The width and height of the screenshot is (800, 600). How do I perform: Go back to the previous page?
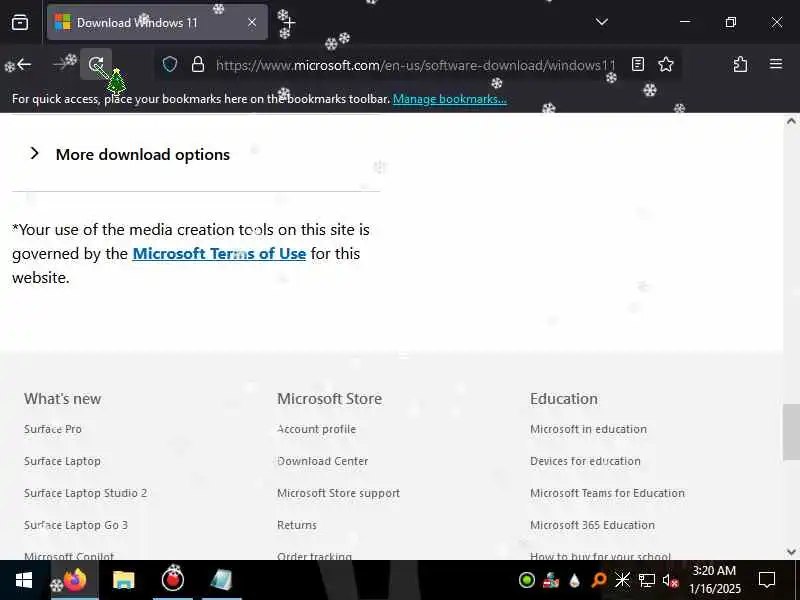(x=23, y=64)
